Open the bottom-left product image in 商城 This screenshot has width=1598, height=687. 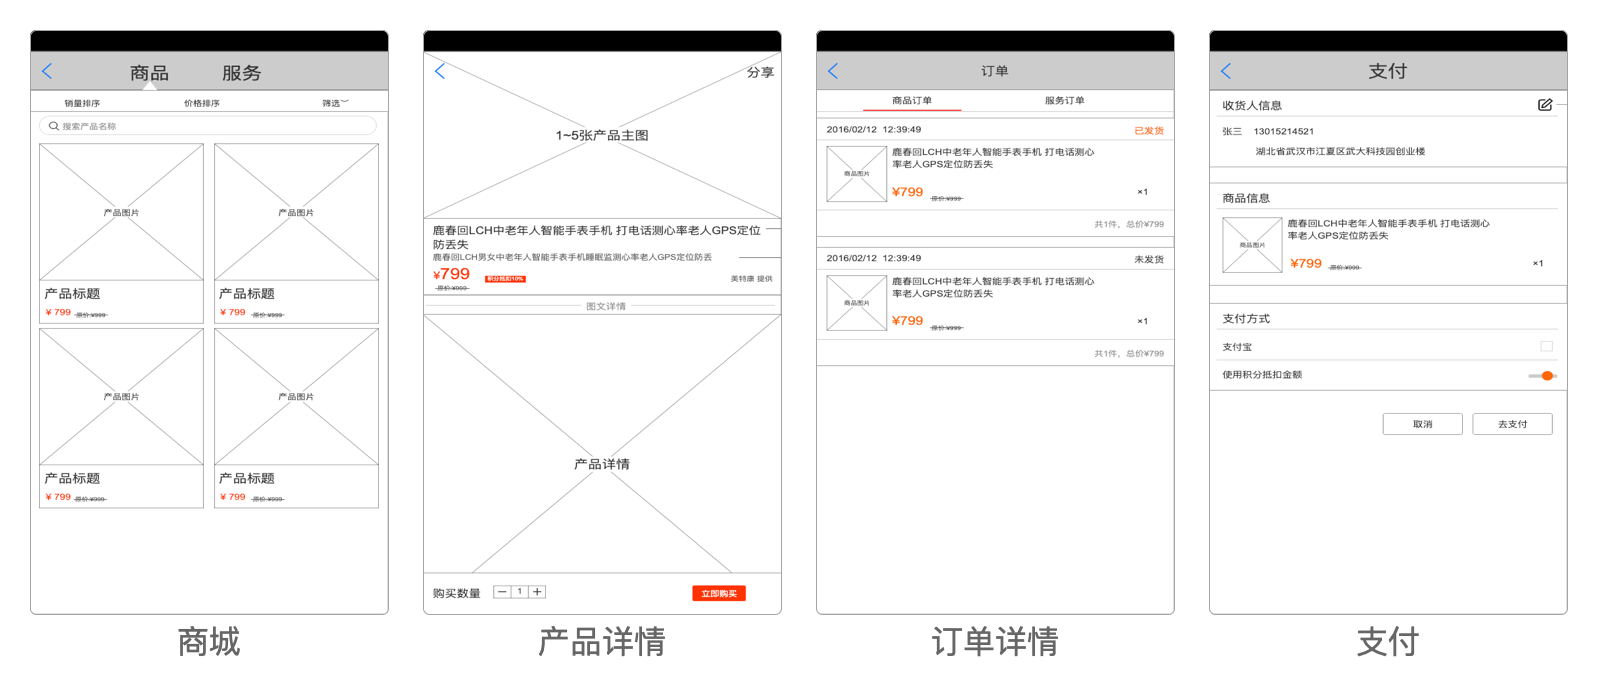click(x=121, y=397)
